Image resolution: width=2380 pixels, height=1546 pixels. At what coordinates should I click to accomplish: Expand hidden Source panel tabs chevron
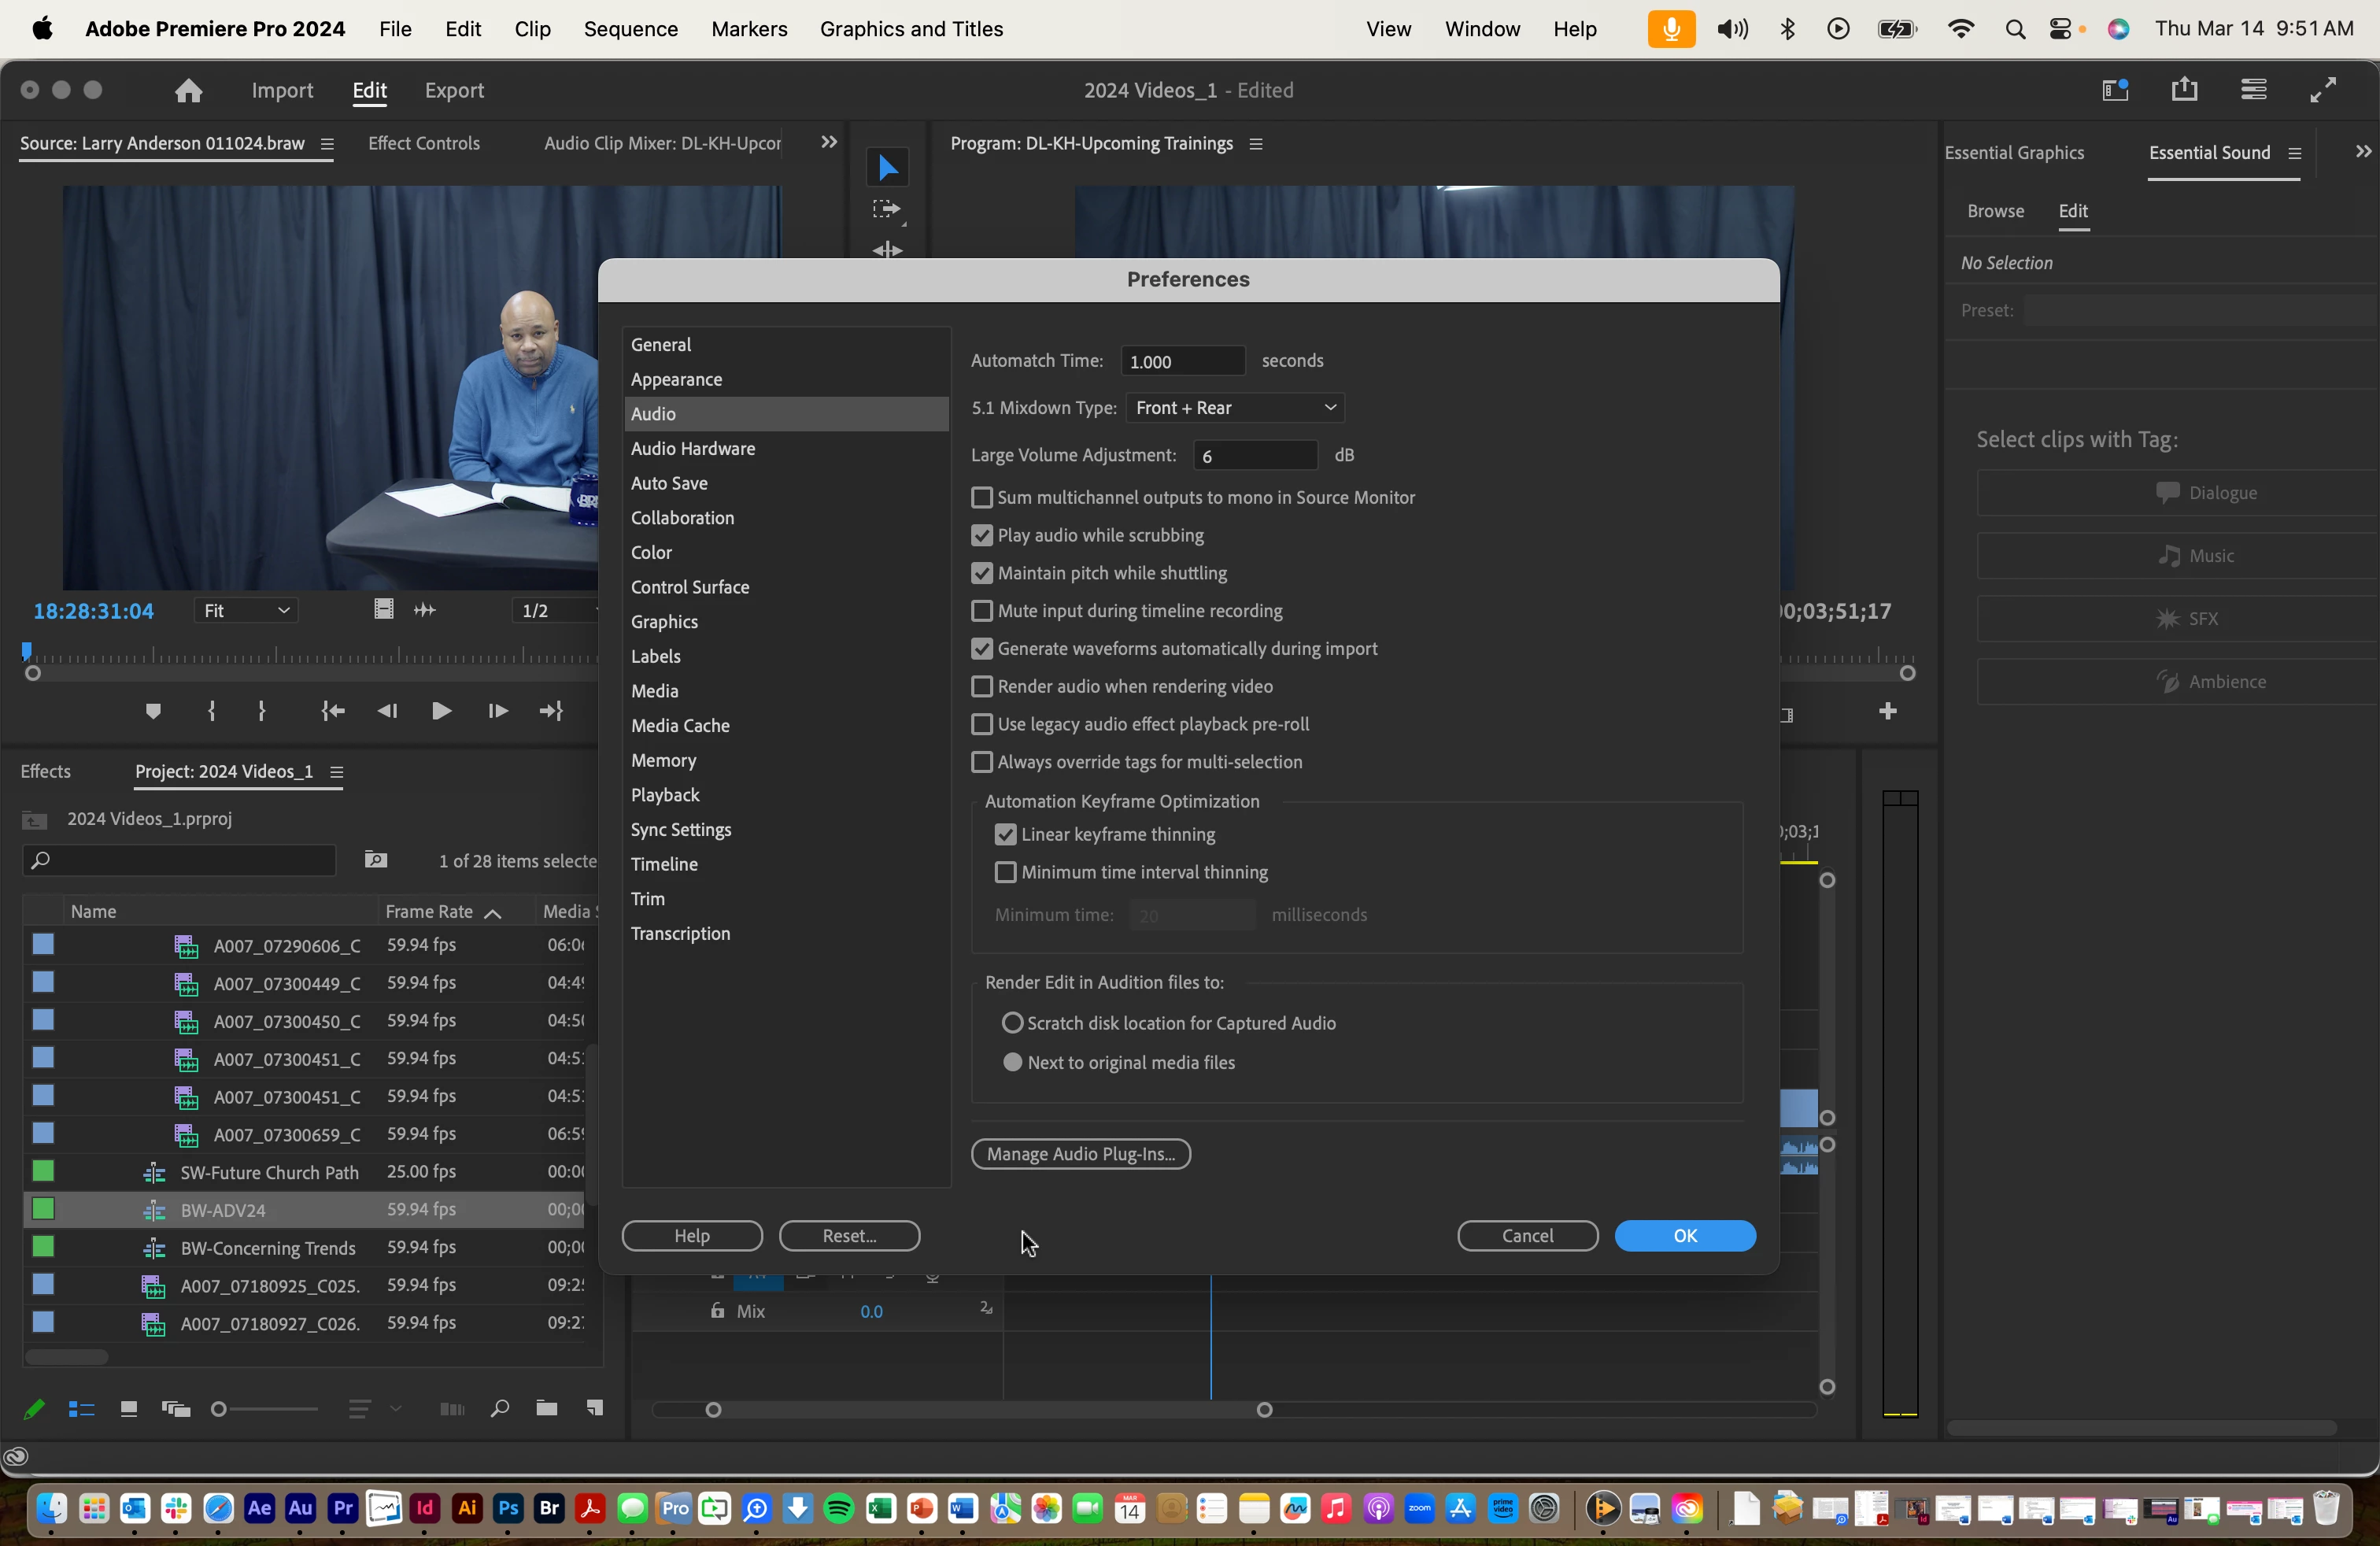[x=828, y=143]
